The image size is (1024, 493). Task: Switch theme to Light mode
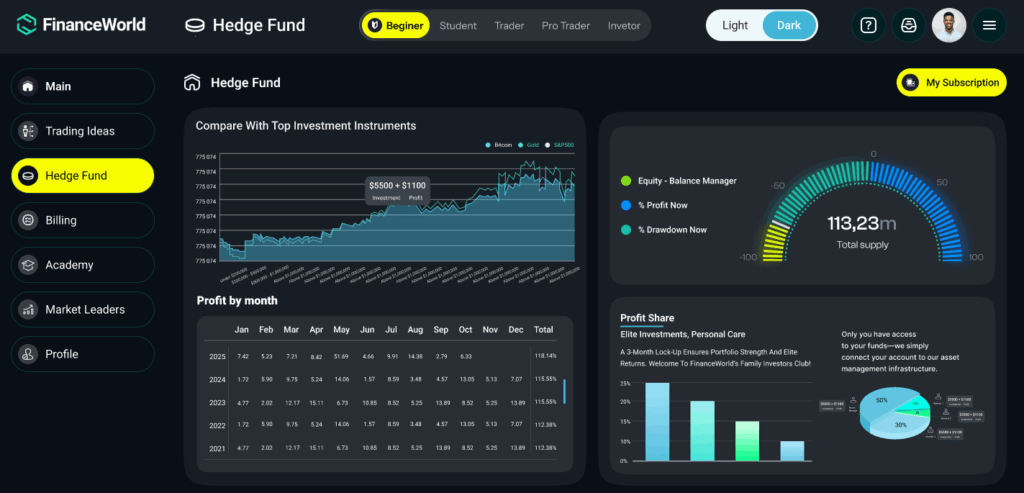(x=735, y=26)
